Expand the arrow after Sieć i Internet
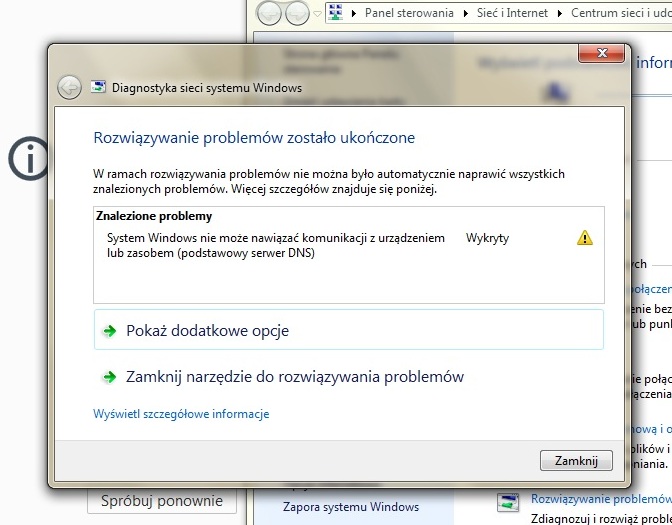 559,13
